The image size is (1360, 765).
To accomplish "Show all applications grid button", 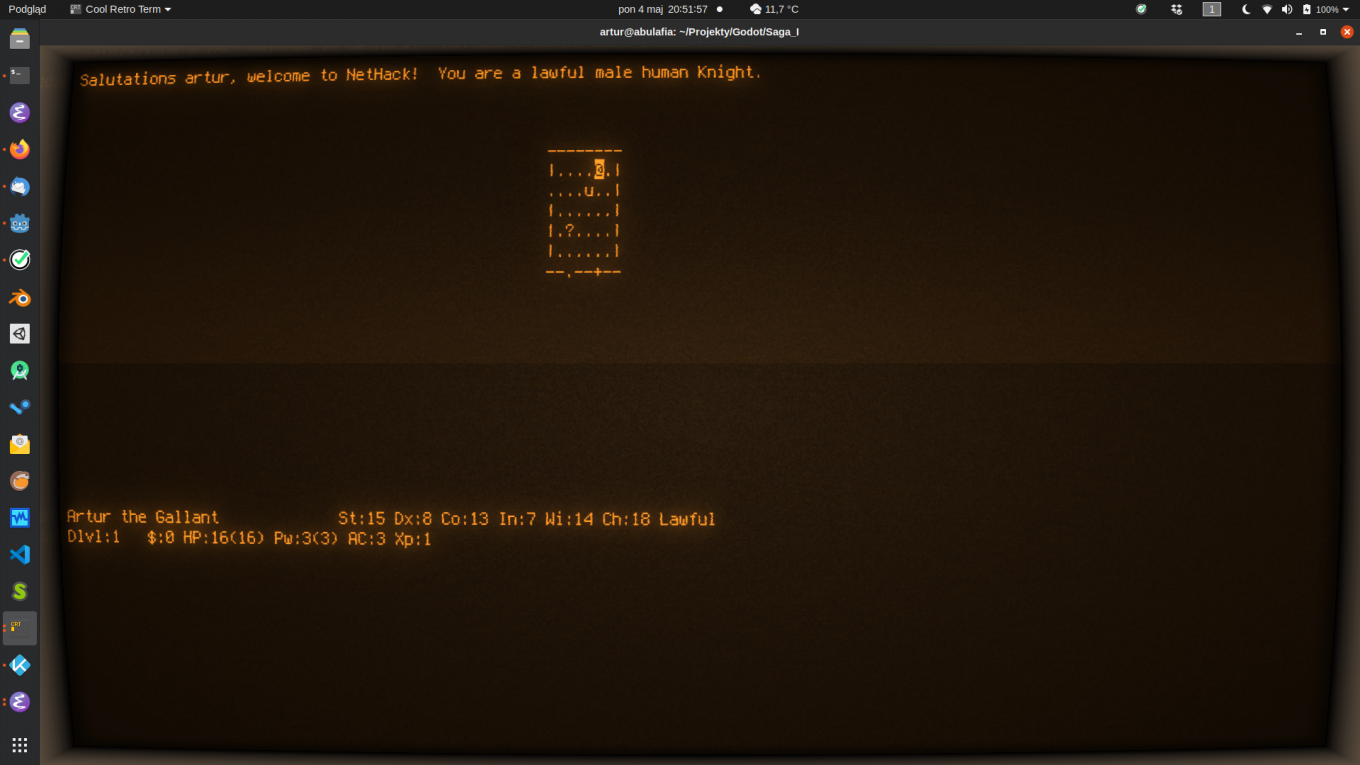I will tap(20, 745).
